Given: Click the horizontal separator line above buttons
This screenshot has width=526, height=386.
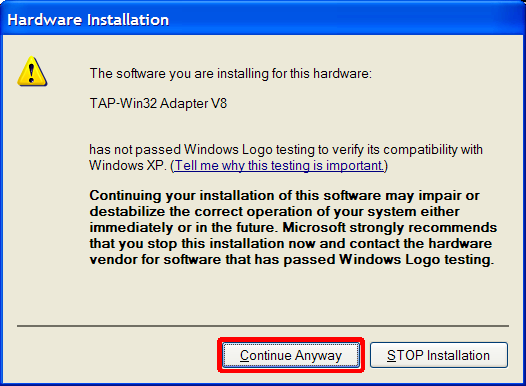Looking at the screenshot, I should (263, 325).
